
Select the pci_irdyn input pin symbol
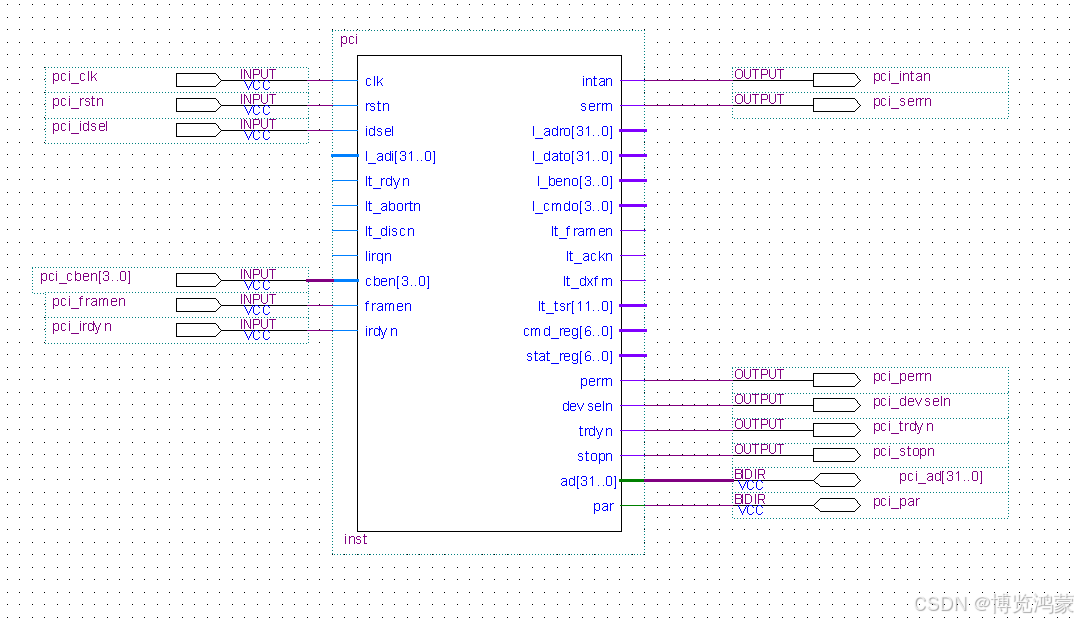click(199, 331)
